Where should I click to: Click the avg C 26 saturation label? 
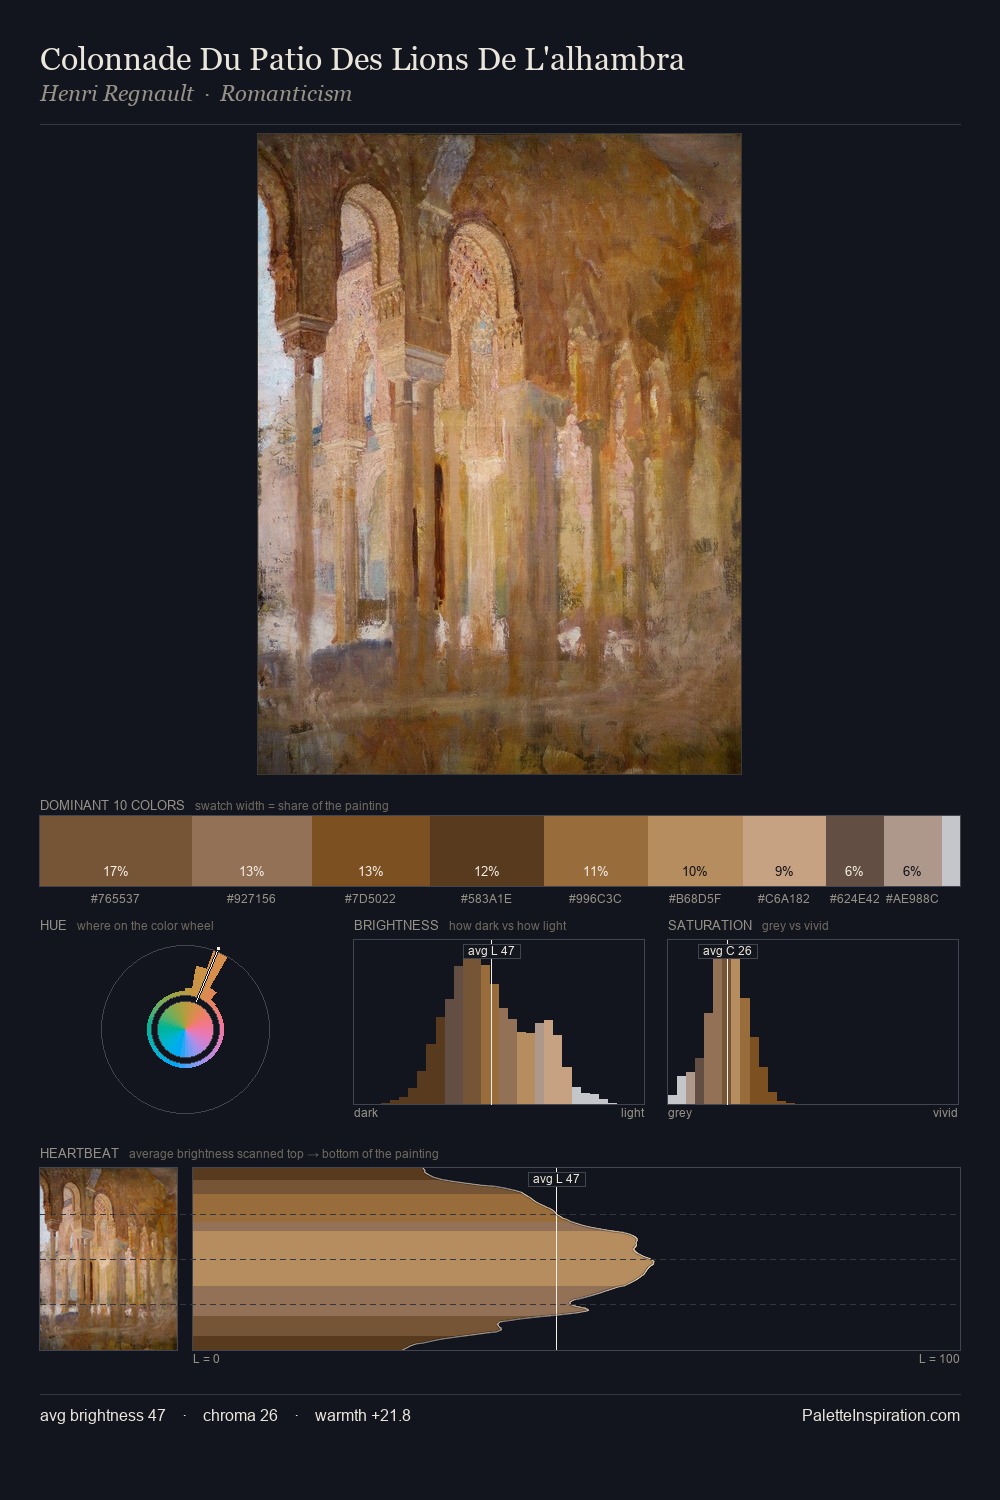tap(727, 951)
